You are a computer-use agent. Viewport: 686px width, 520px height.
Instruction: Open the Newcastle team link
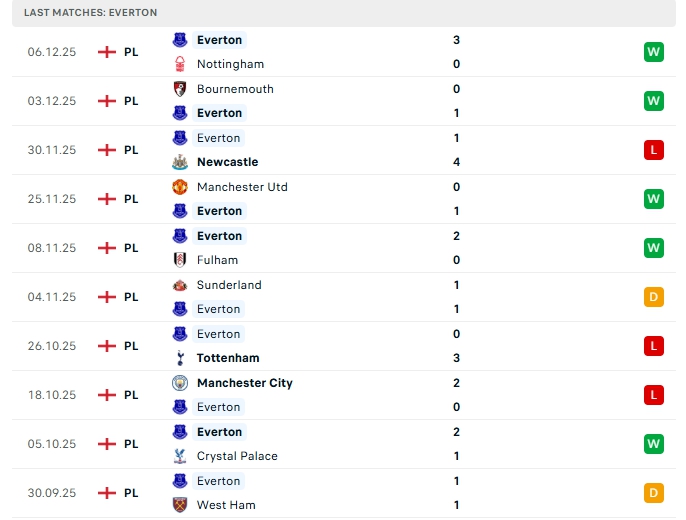click(x=227, y=162)
